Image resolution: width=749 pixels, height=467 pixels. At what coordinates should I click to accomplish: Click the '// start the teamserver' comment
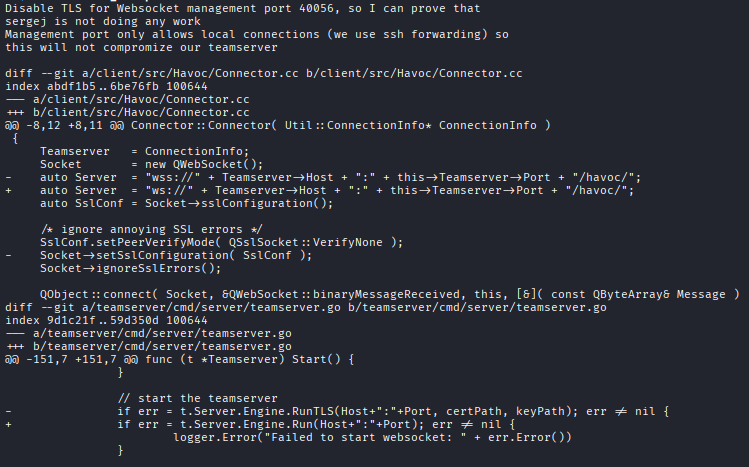197,398
